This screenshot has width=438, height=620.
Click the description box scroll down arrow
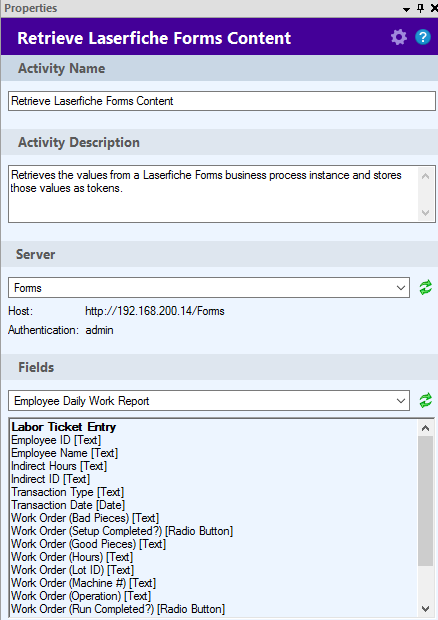(425, 213)
